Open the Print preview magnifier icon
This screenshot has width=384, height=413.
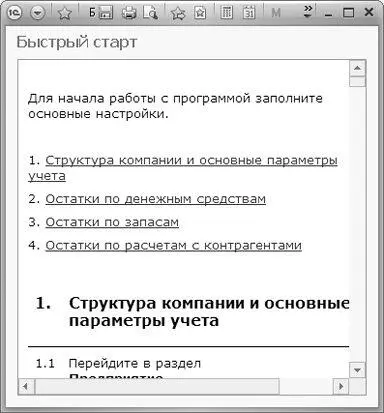click(x=151, y=13)
